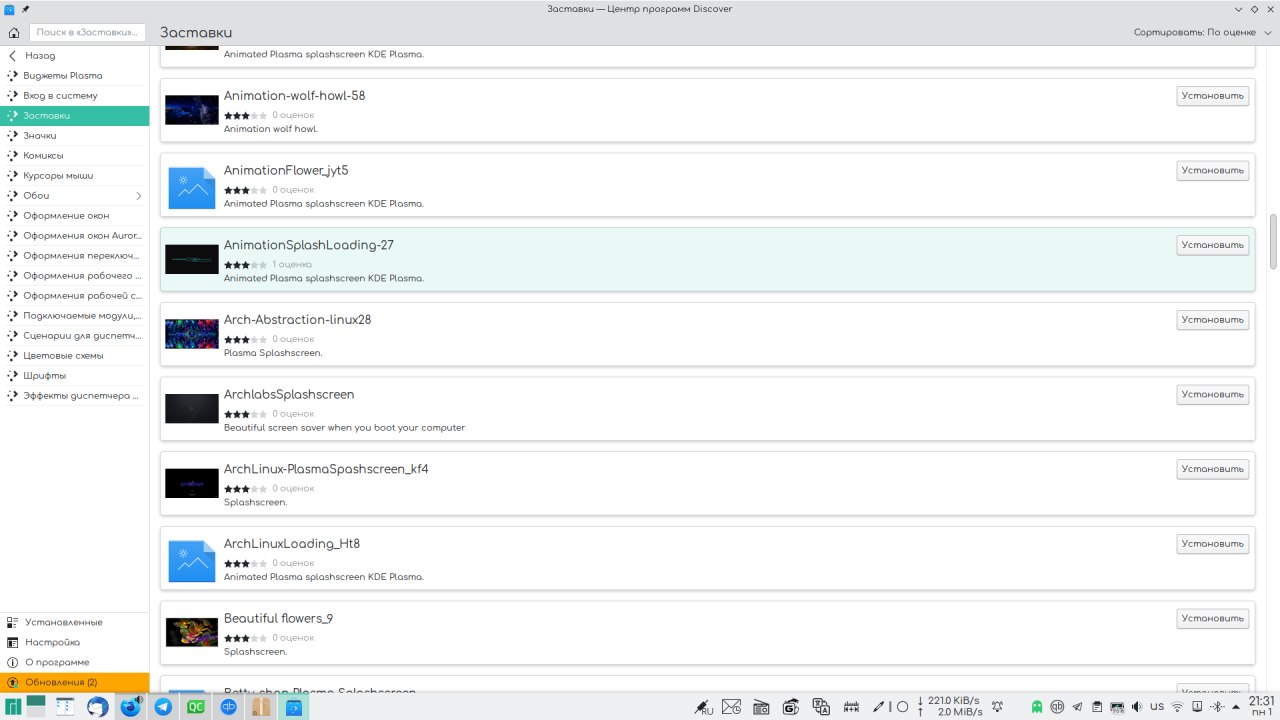Open volume control in tray
Viewport: 1280px width, 720px height.
[1136, 707]
